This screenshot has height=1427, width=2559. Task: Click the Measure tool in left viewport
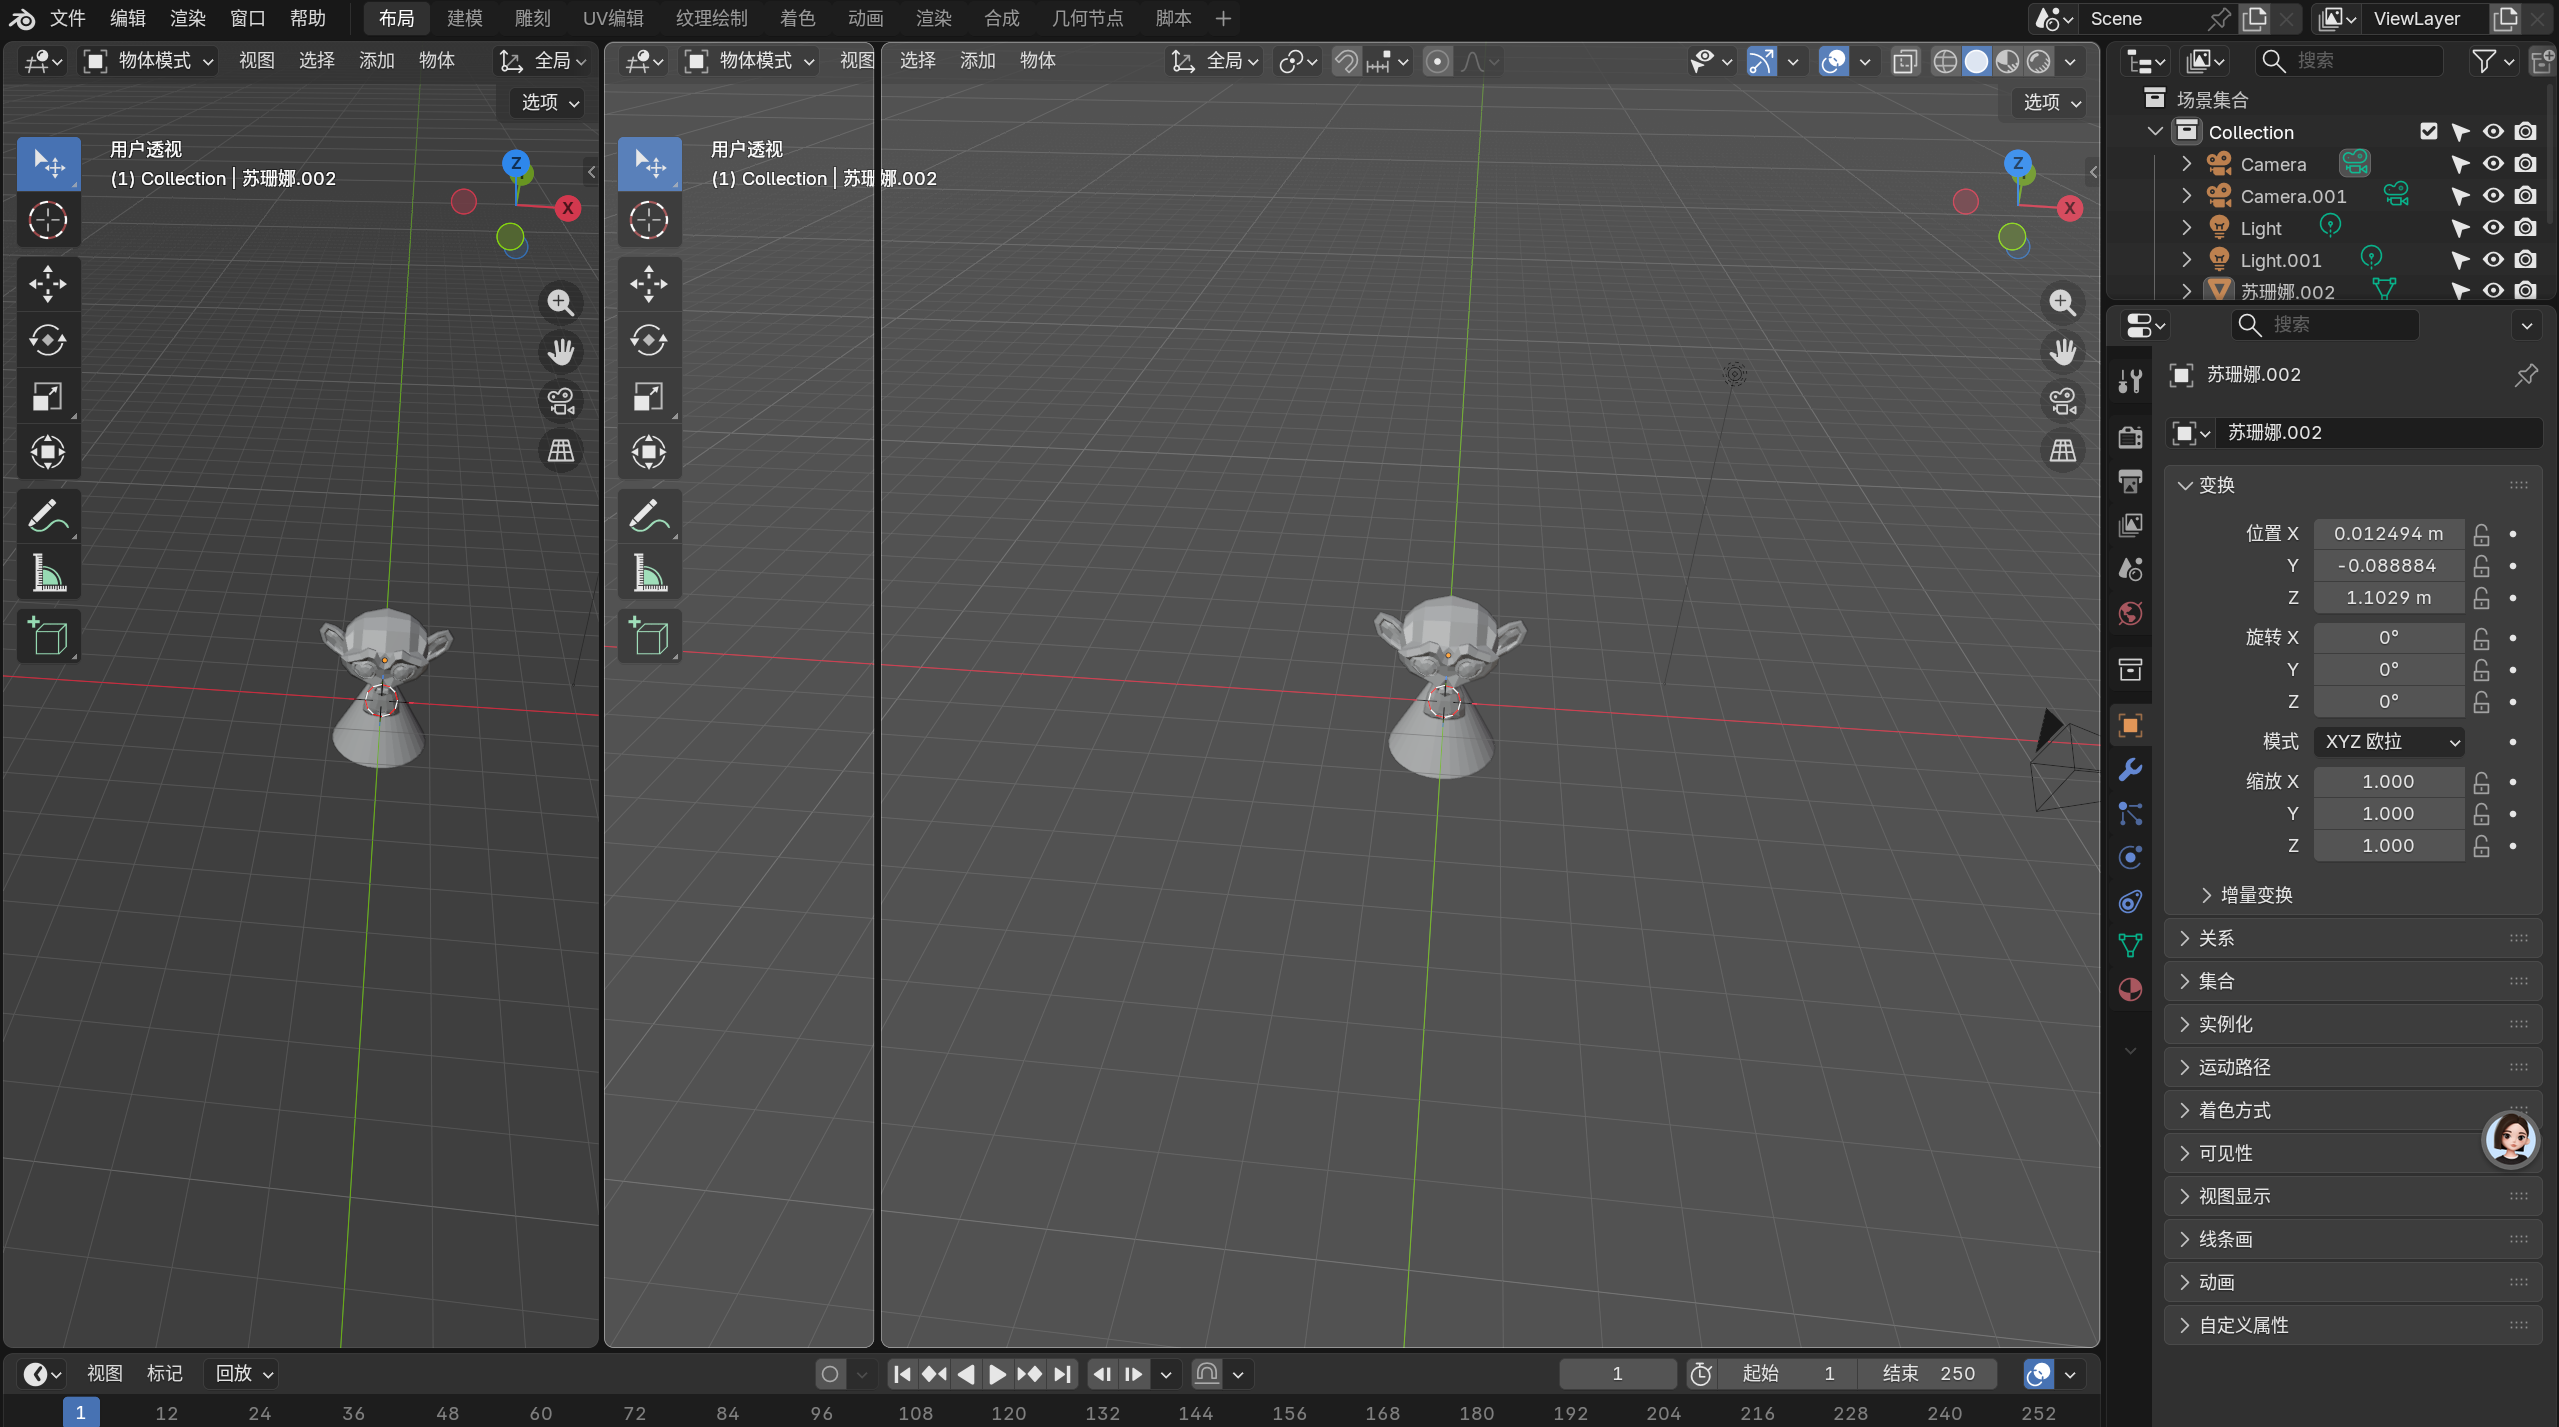[x=48, y=574]
